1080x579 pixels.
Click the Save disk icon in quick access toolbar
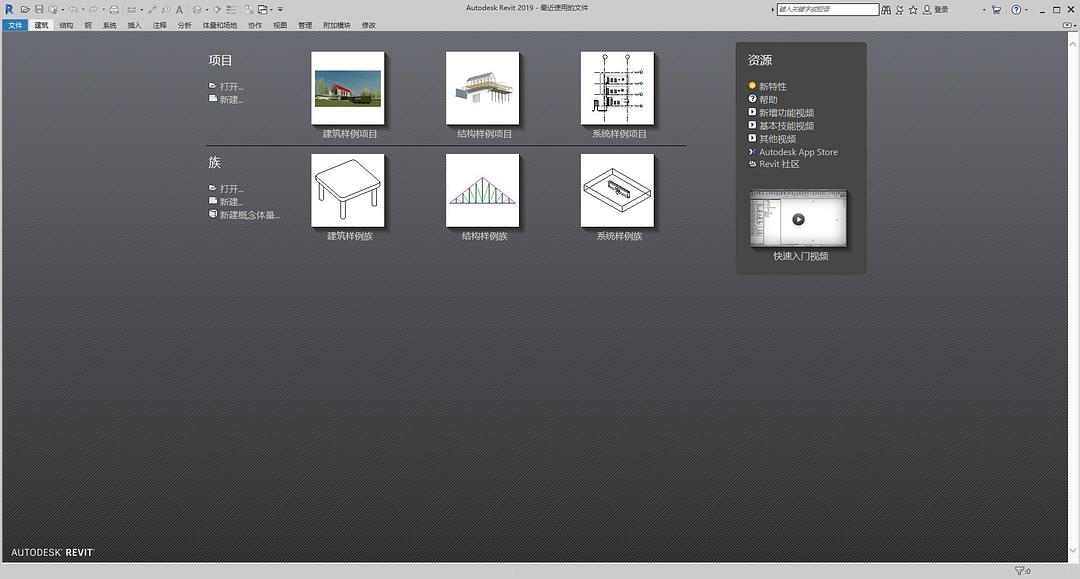point(39,9)
